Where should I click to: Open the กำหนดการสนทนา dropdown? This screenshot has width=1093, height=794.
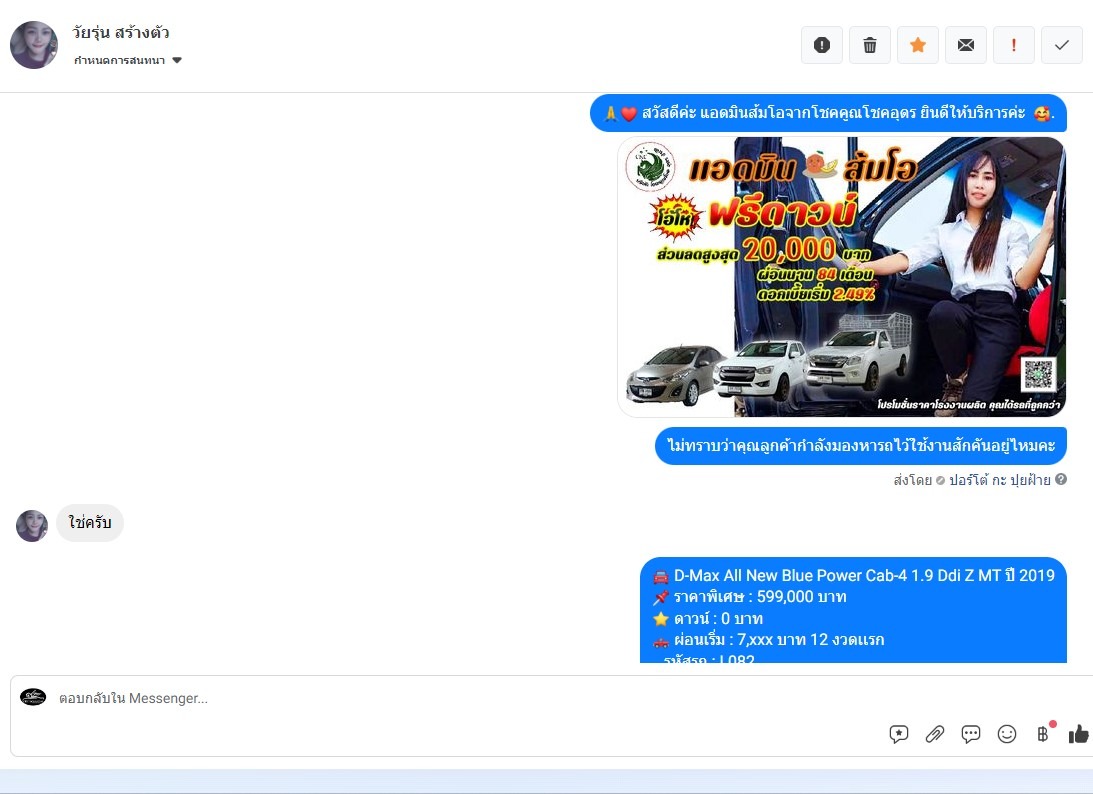[x=128, y=61]
